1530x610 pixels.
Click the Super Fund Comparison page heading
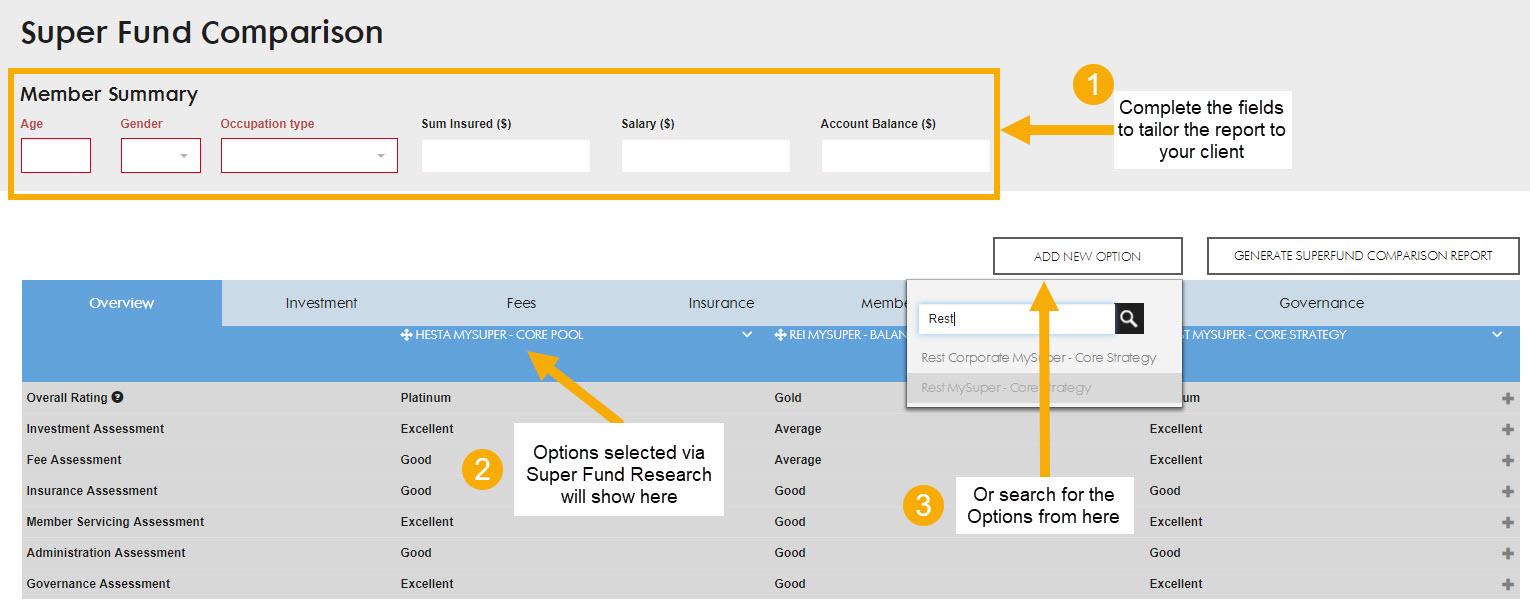point(202,32)
